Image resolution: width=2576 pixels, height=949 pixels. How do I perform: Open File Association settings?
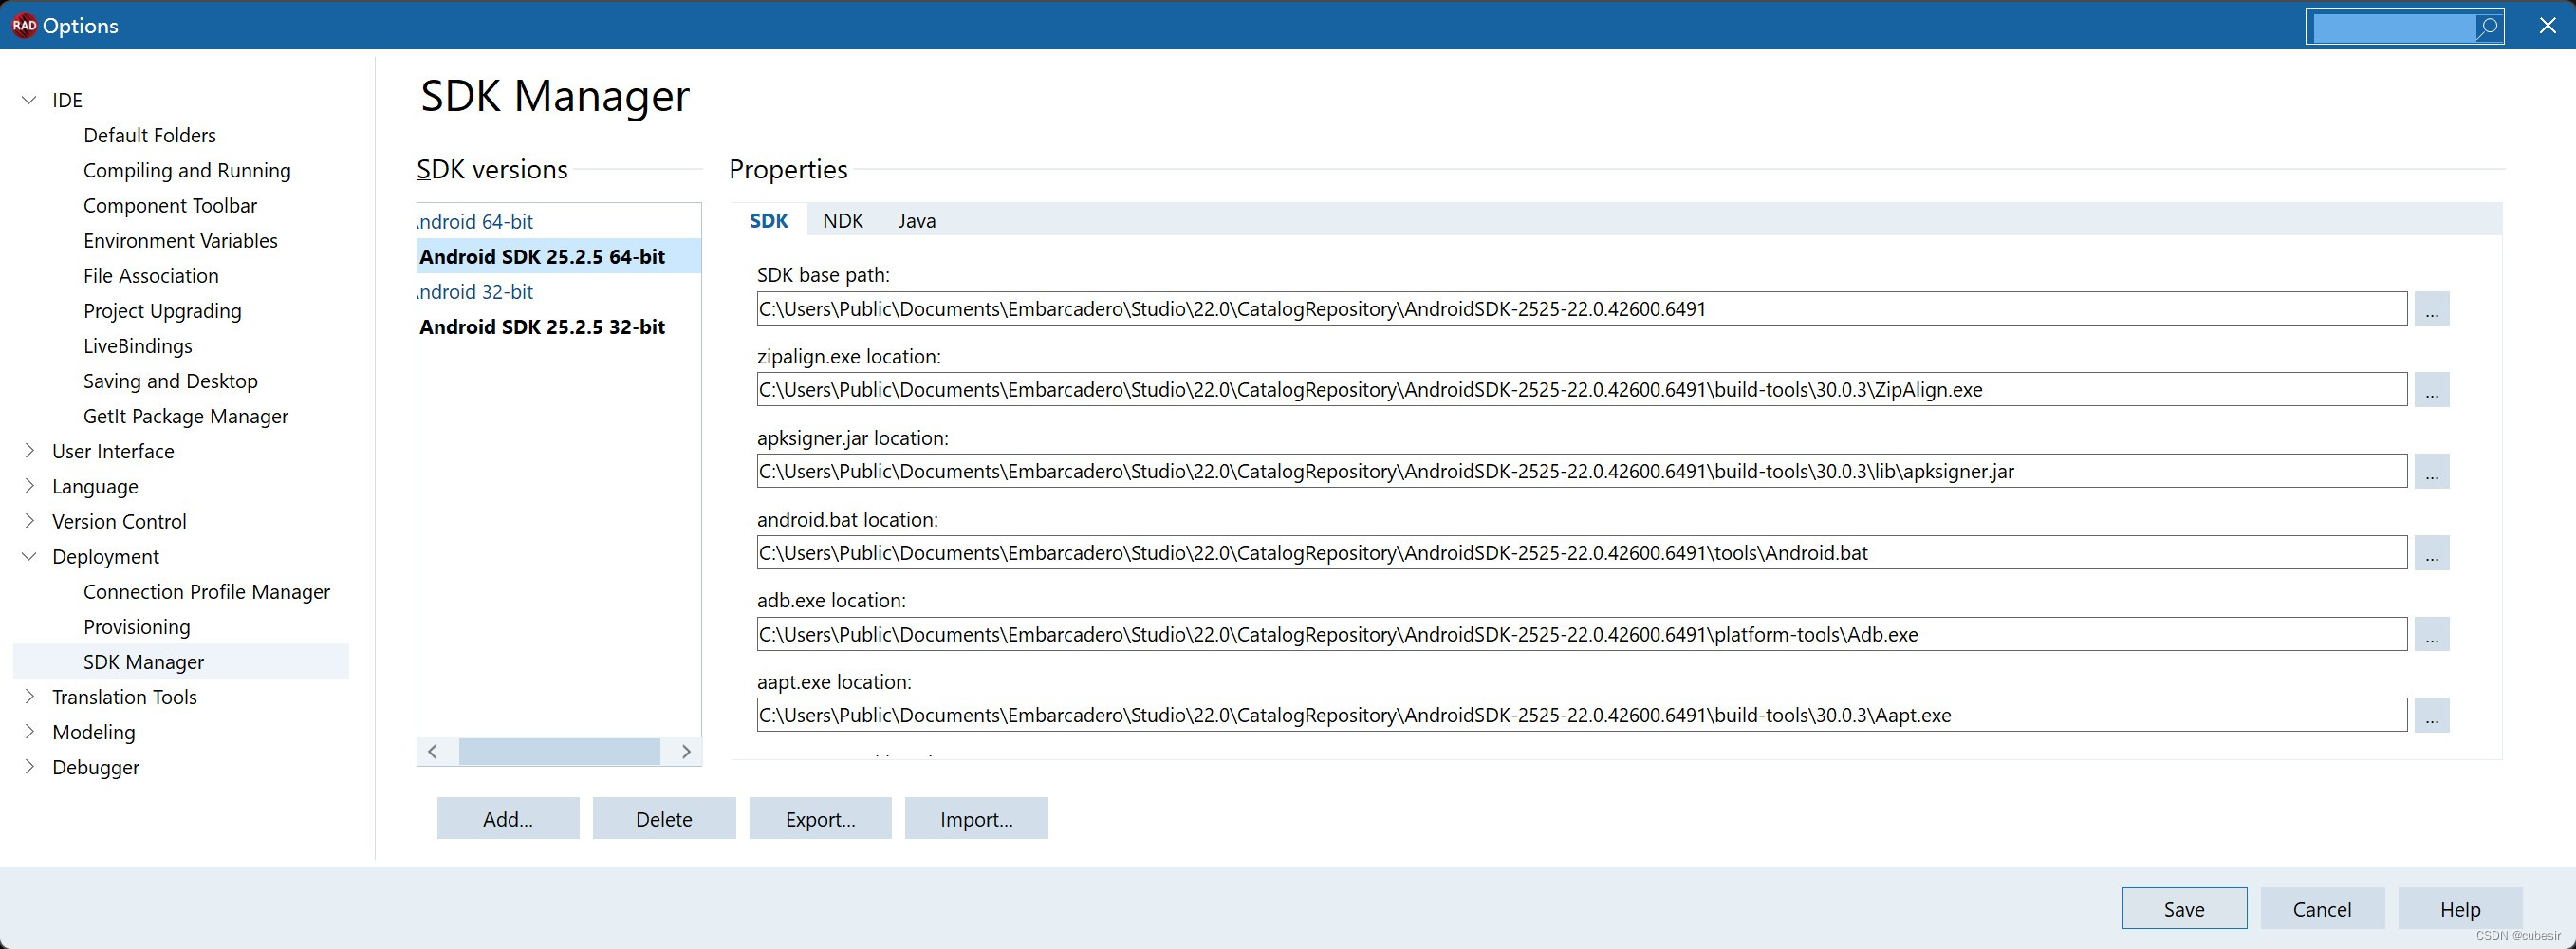point(151,275)
